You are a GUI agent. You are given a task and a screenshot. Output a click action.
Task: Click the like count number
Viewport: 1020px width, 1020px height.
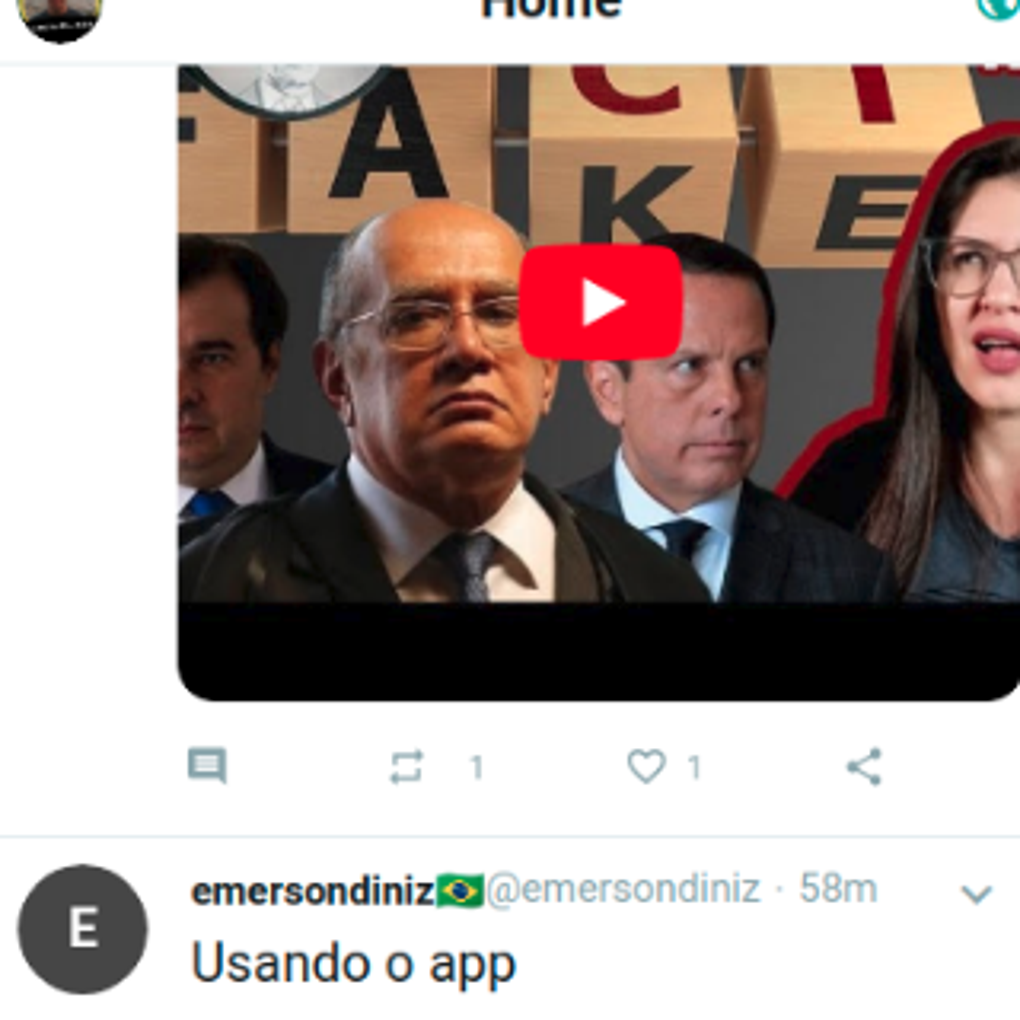point(695,768)
